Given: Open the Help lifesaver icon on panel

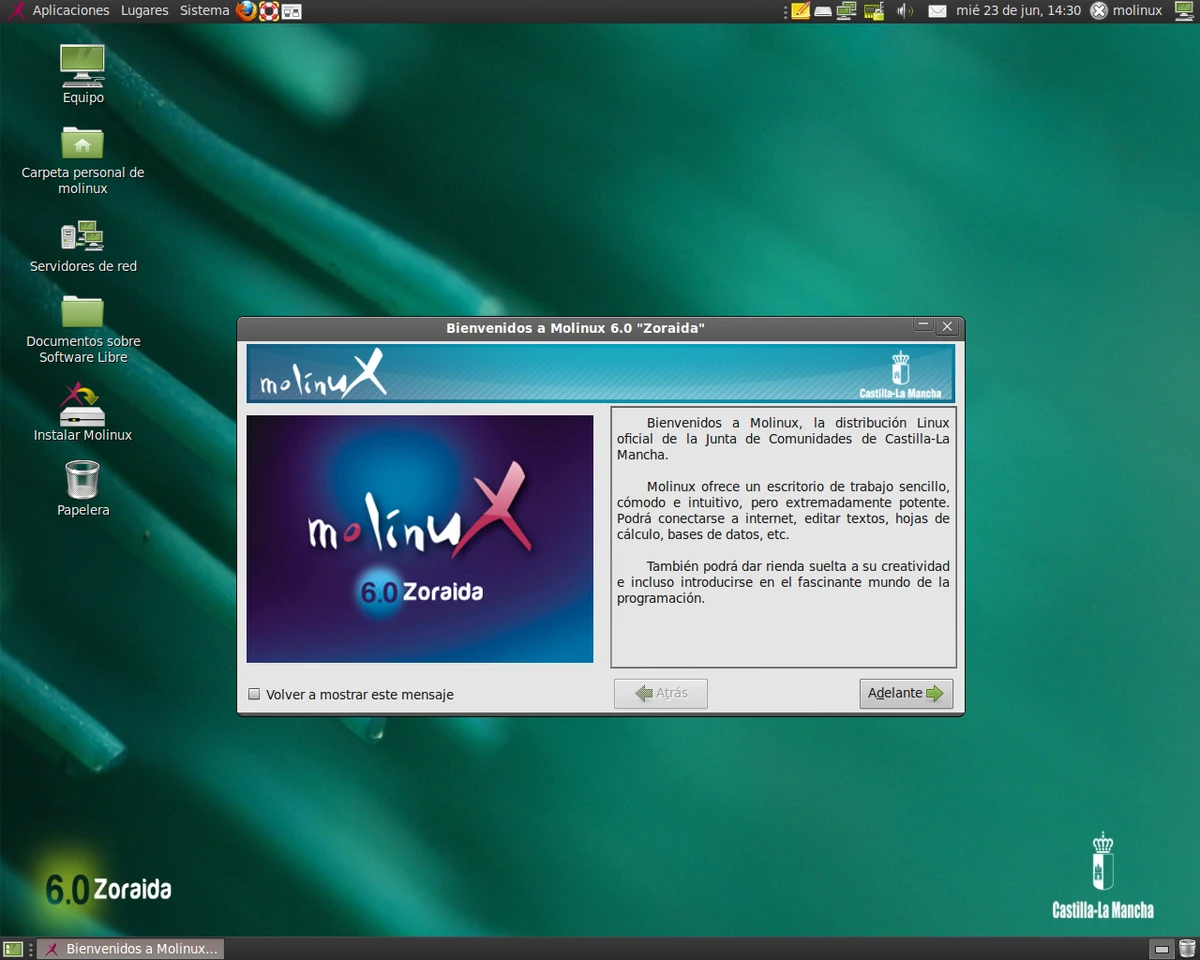Looking at the screenshot, I should pos(267,11).
